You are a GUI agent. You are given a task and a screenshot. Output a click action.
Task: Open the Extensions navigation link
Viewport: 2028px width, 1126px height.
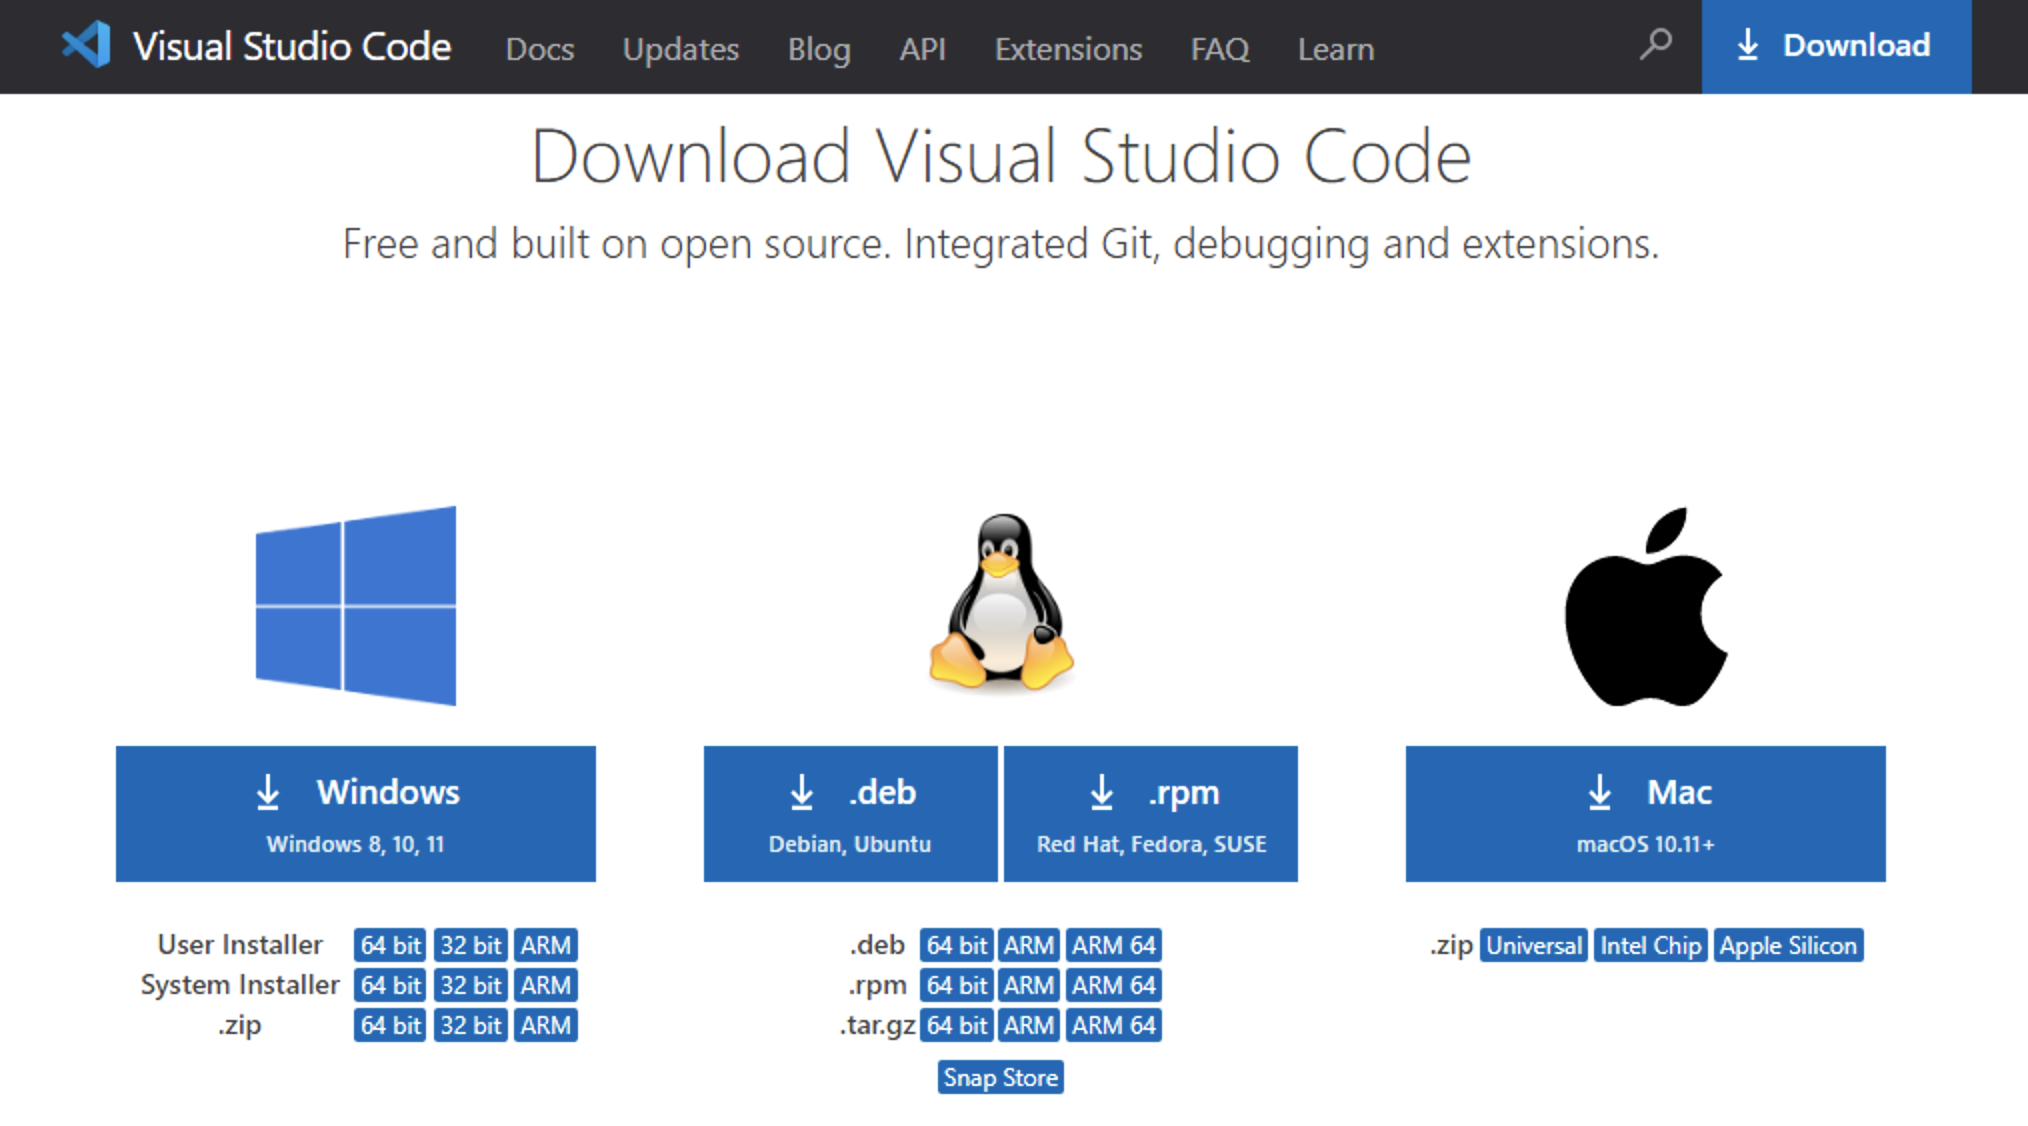(1068, 48)
